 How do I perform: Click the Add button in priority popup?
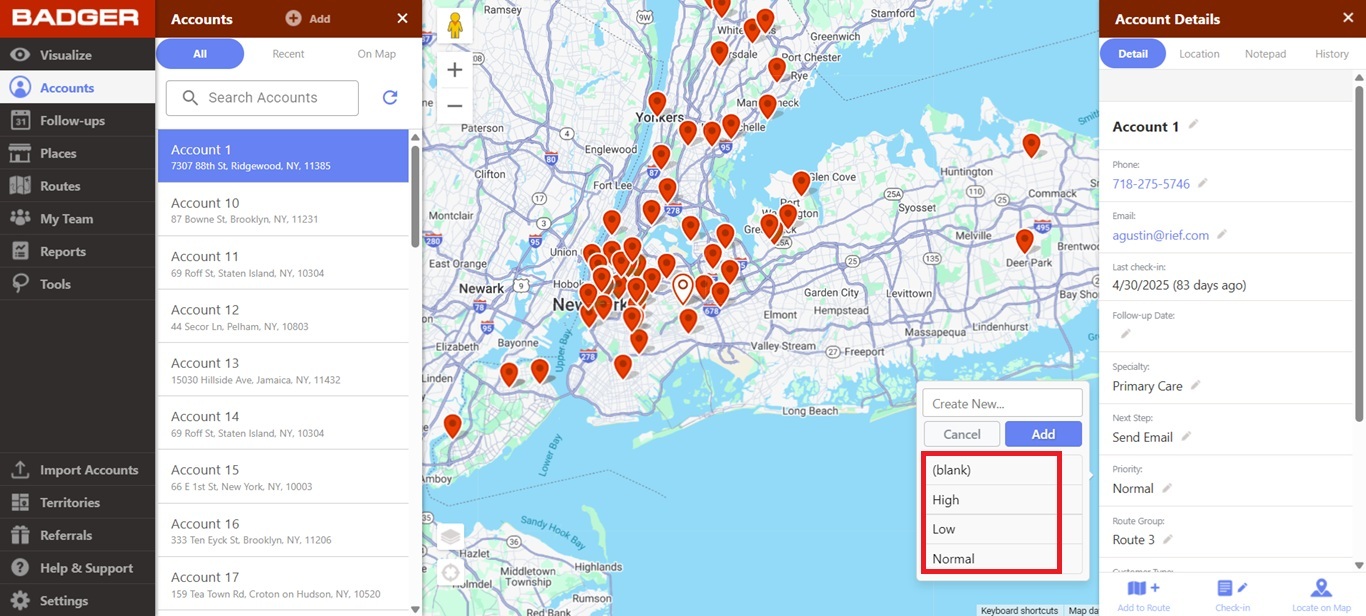coord(1043,434)
